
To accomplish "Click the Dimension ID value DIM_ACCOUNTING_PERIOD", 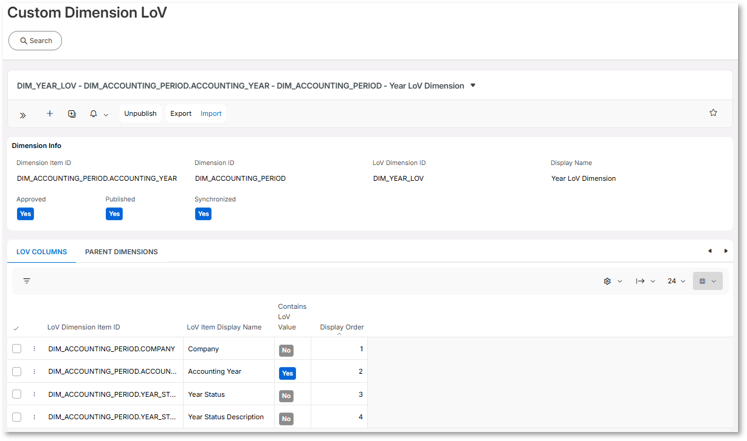I will tap(240, 179).
